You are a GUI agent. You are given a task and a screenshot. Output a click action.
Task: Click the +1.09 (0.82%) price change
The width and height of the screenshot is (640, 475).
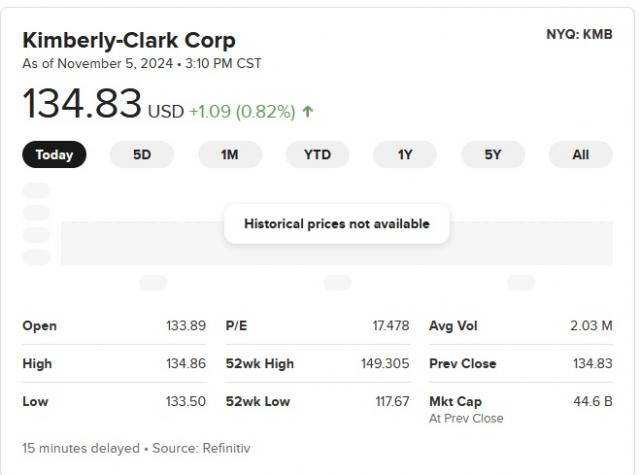coord(241,112)
